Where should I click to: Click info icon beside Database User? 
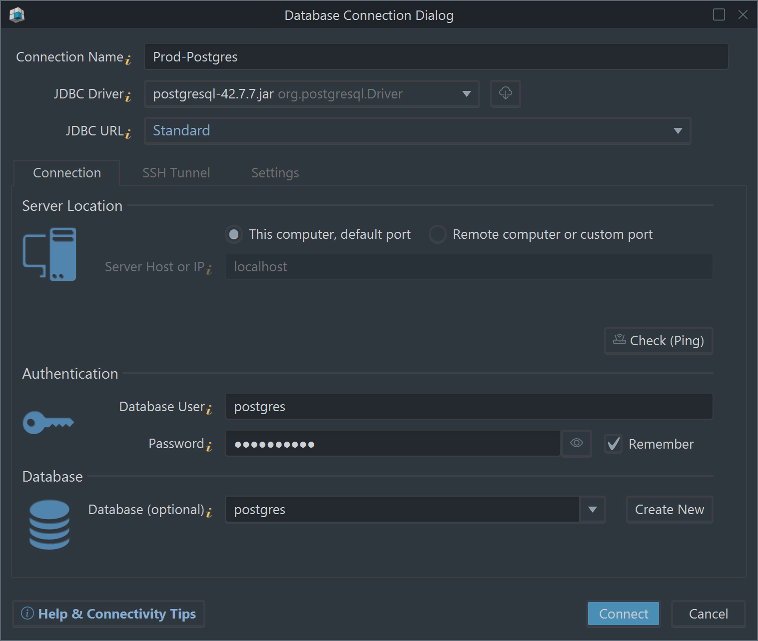(x=209, y=409)
